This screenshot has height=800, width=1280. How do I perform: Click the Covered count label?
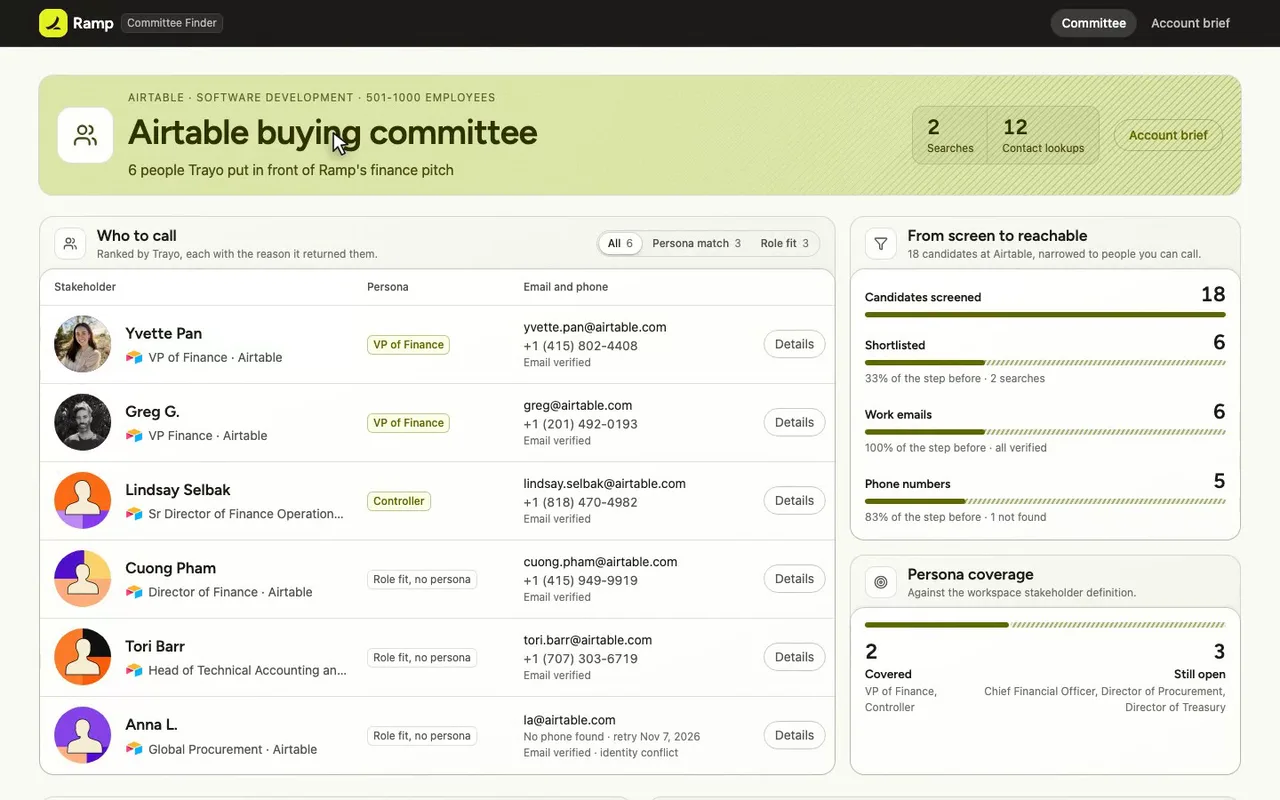tap(888, 674)
